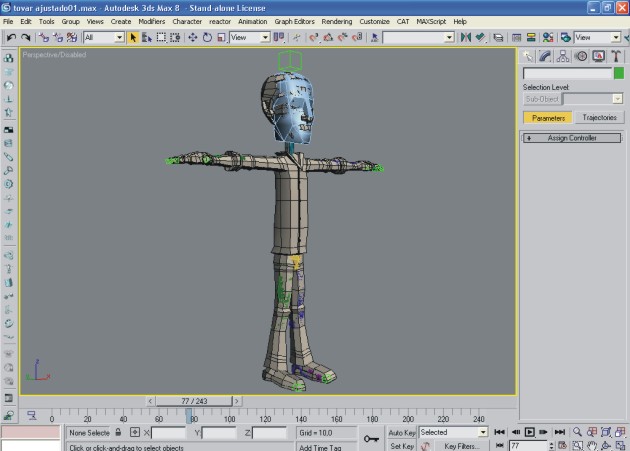Click the Undo arrow icon

[x=11, y=37]
